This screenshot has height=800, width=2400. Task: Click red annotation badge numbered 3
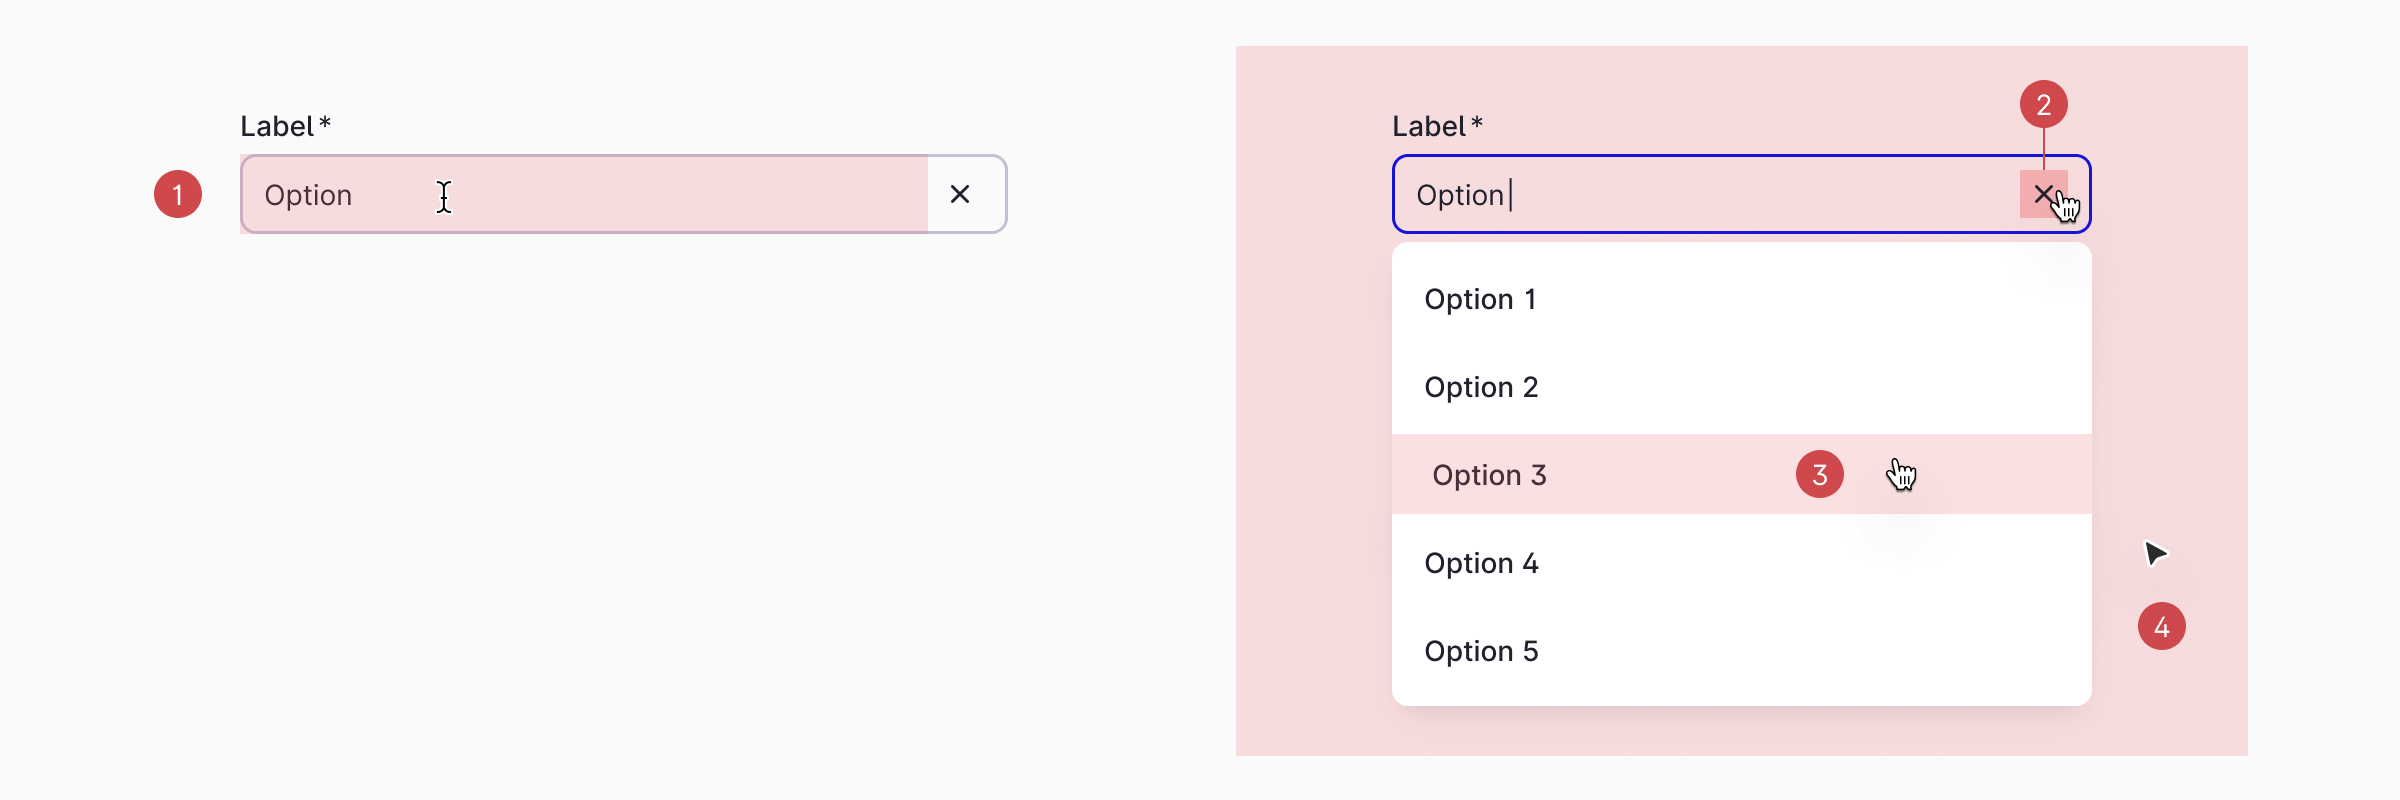(1820, 474)
